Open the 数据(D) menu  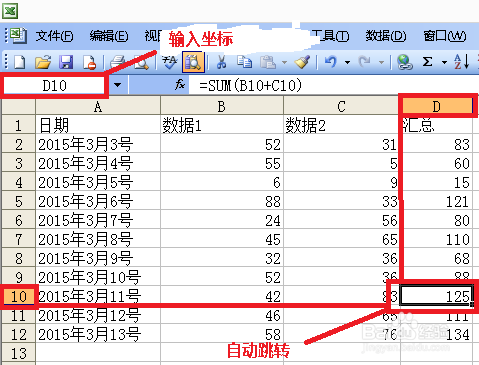pyautogui.click(x=386, y=36)
